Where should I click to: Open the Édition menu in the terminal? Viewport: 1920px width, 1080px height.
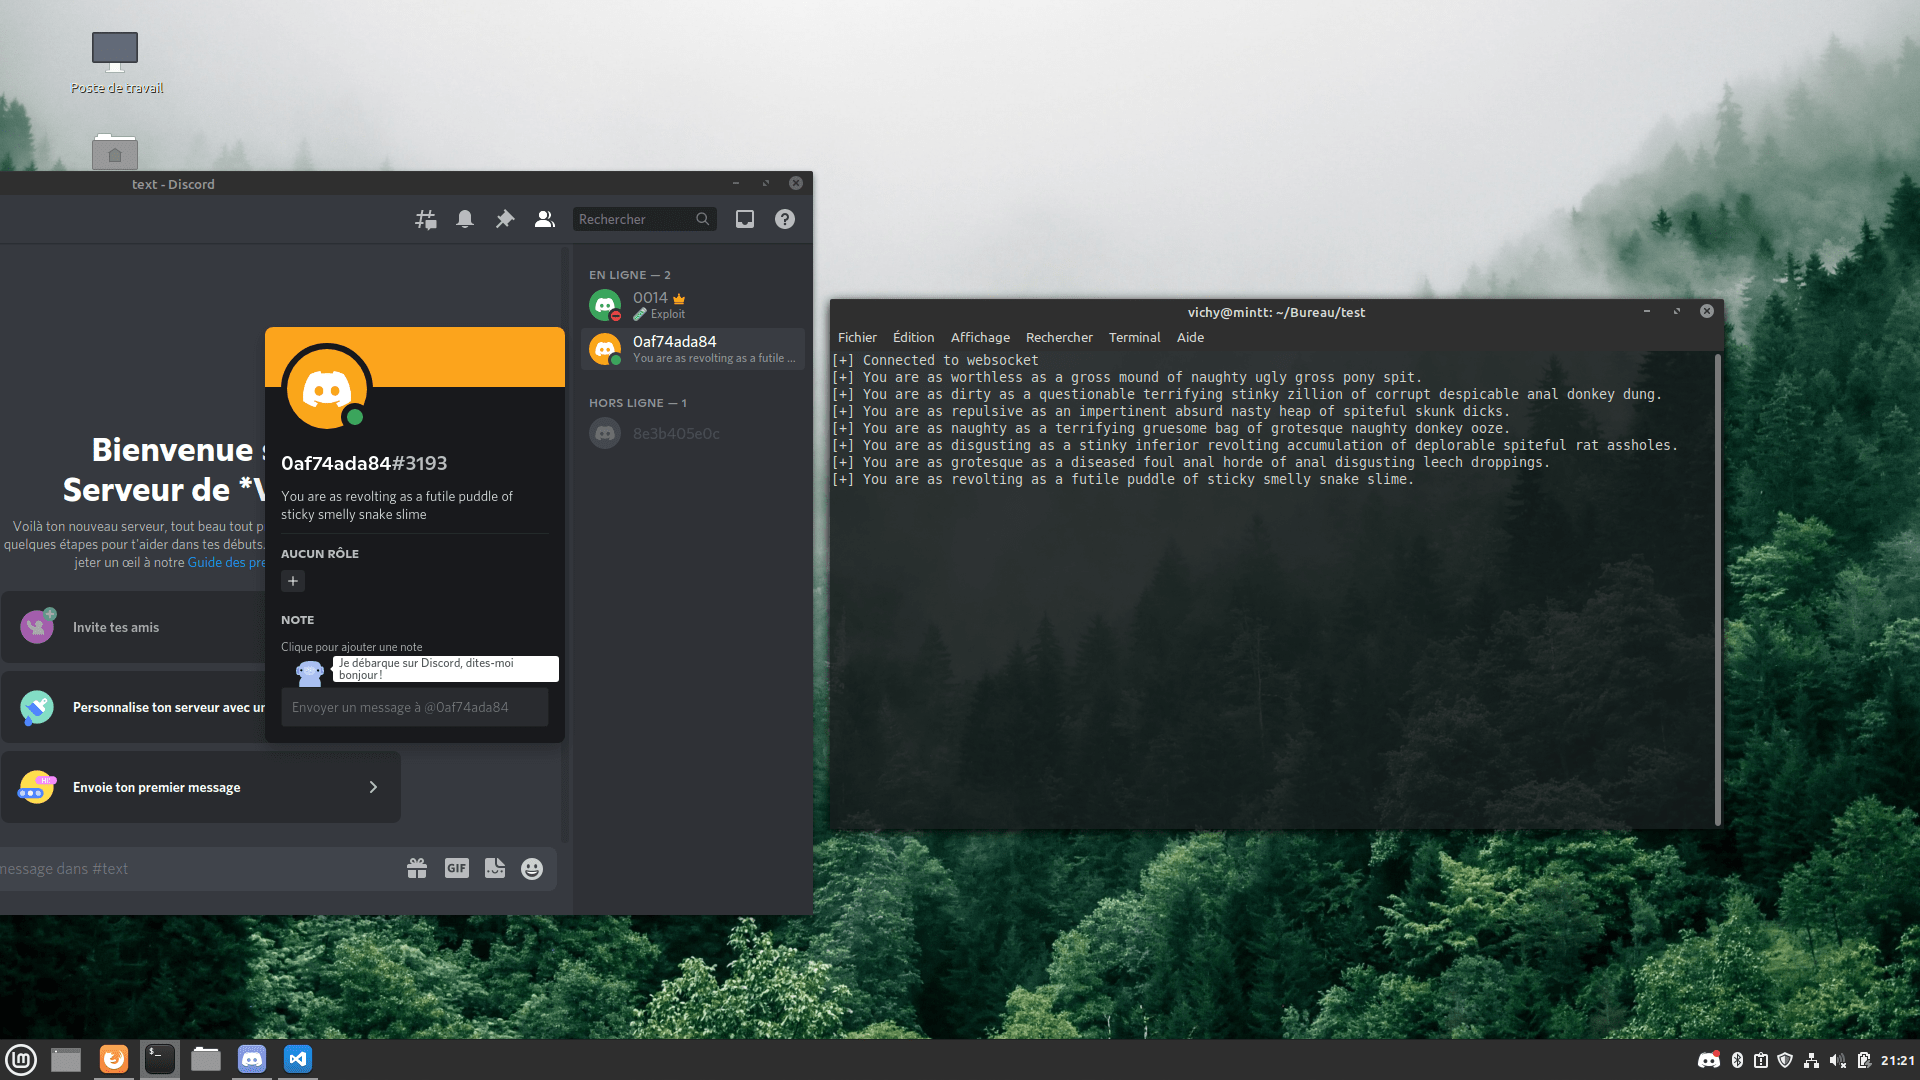(x=913, y=337)
